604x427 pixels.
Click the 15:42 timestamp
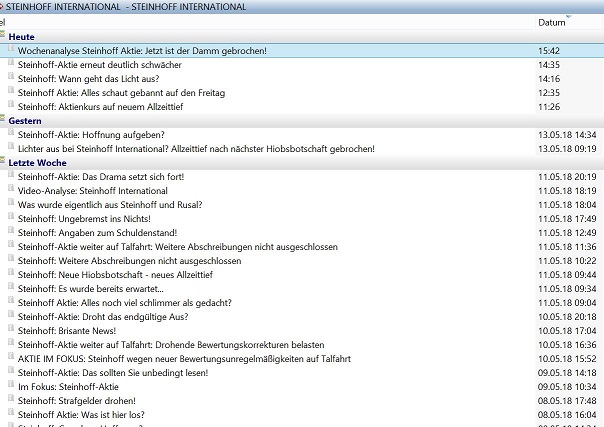click(x=549, y=51)
